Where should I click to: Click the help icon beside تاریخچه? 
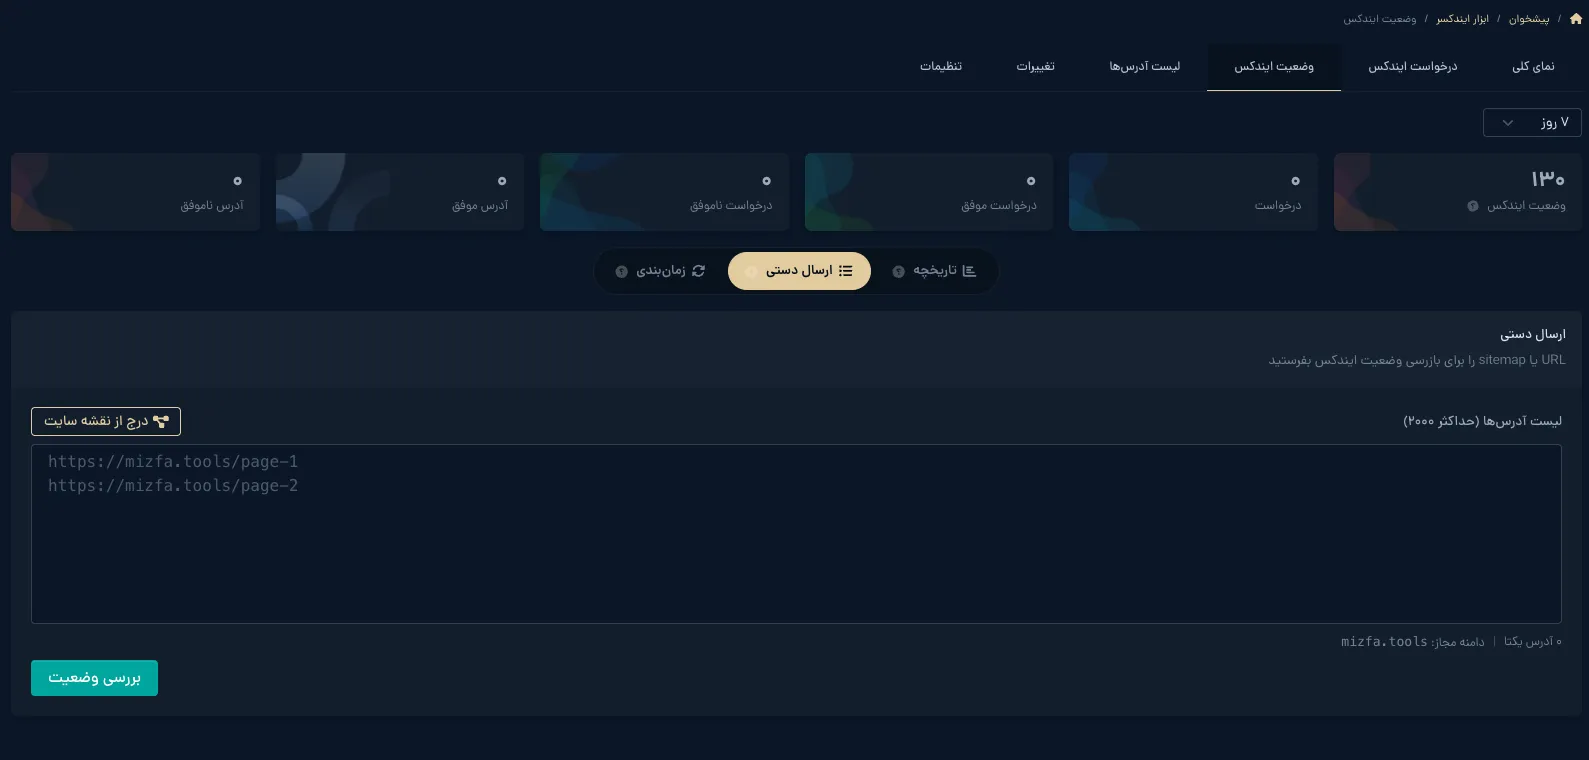click(898, 271)
